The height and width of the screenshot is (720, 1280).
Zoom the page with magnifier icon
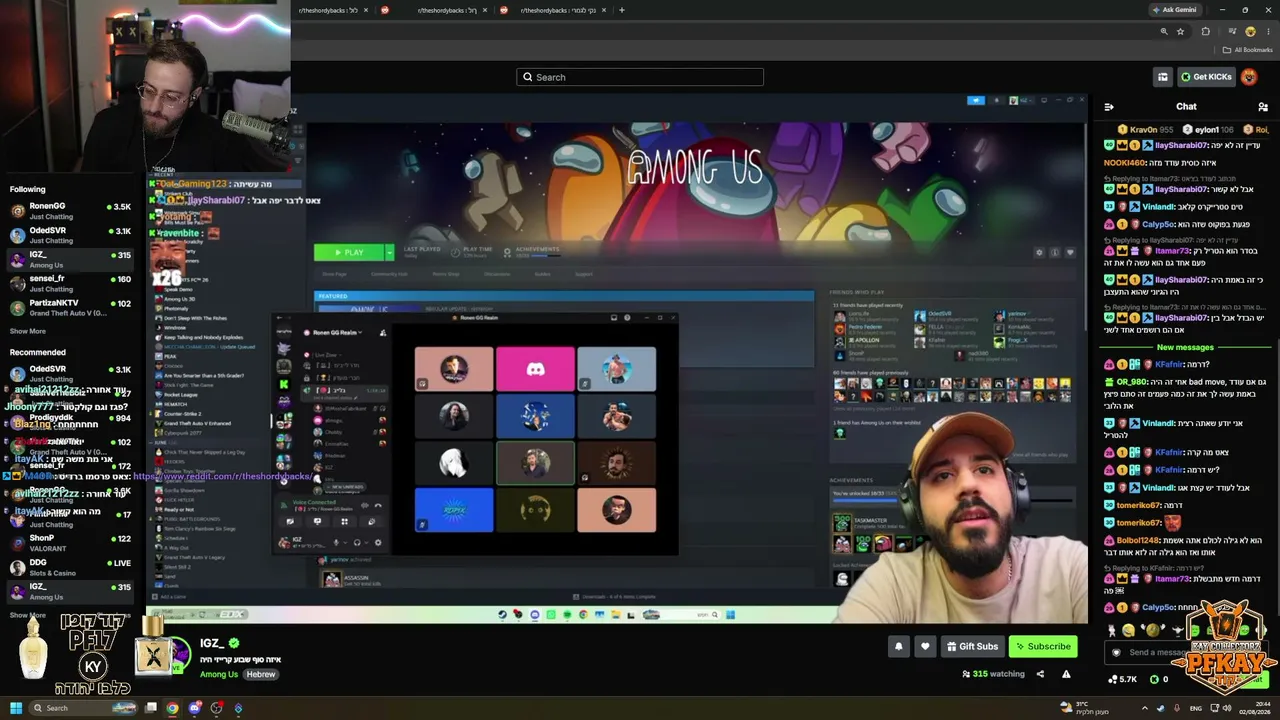click(x=1164, y=32)
